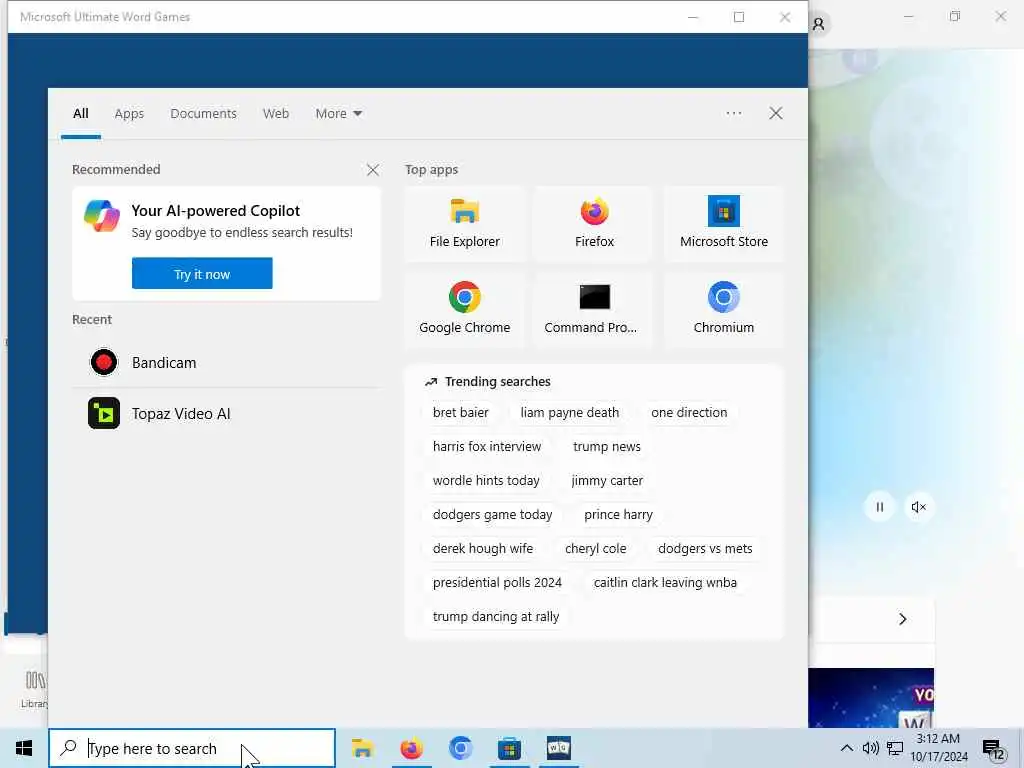Search trending 'jimmy carter'
Image resolution: width=1024 pixels, height=768 pixels.
pos(607,481)
